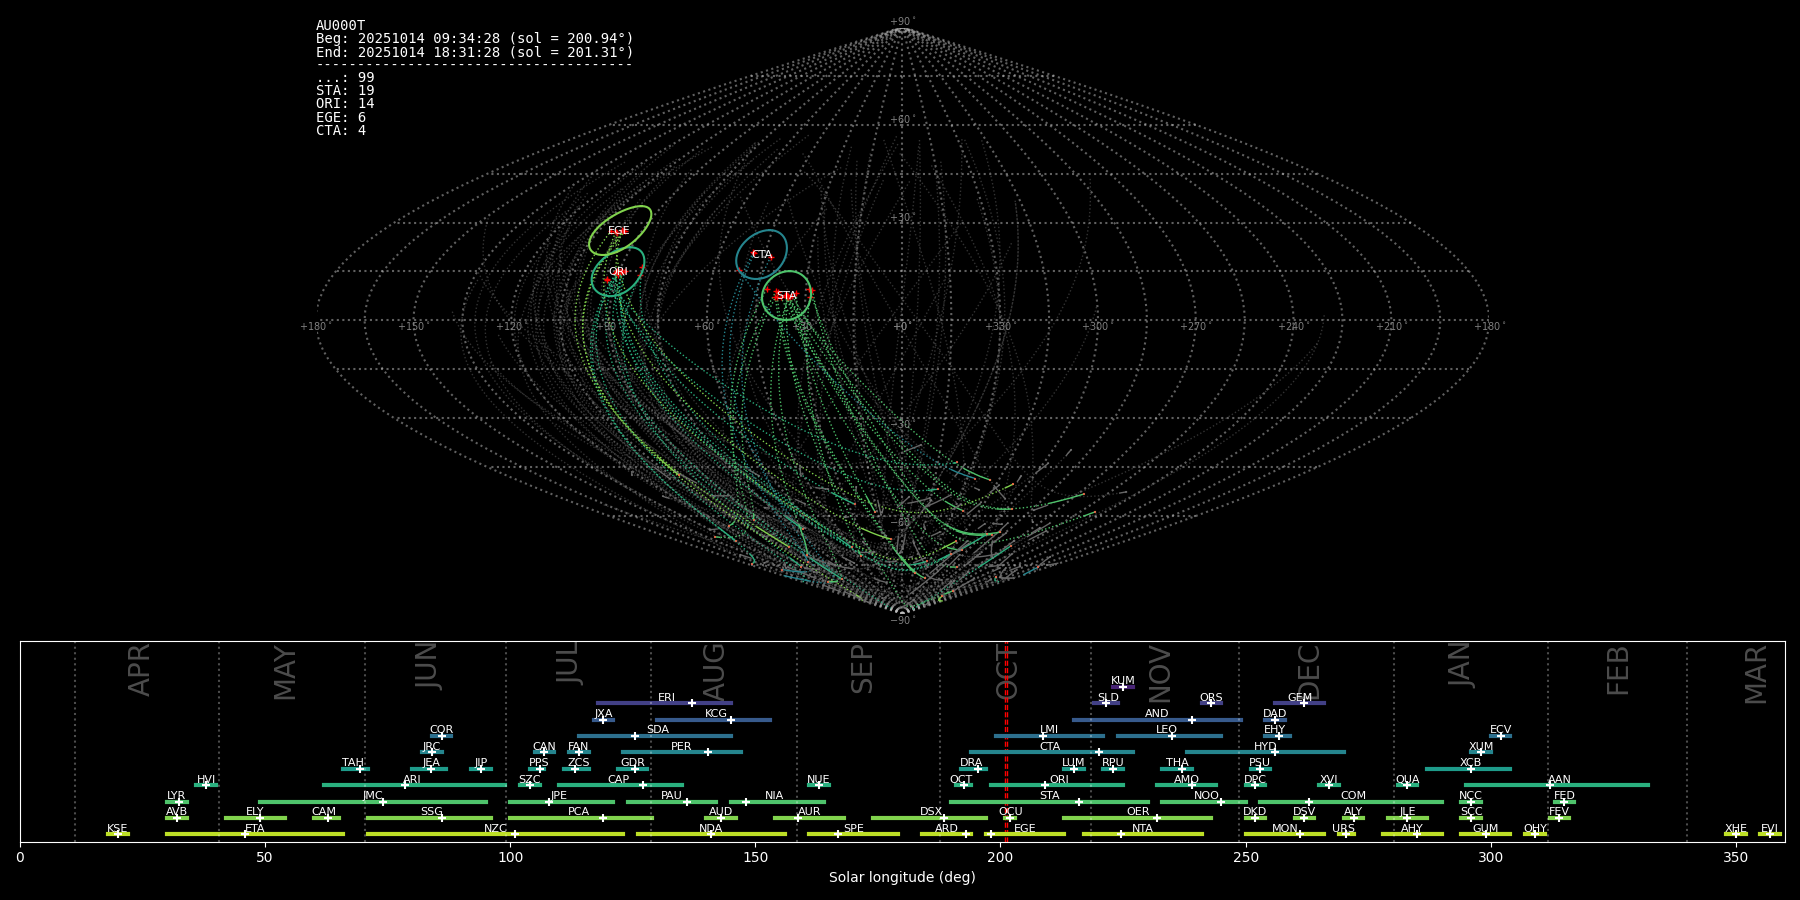Screen dimensions: 1800x900
Task: Click the HYD shower label in timeline
Action: 1266,747
